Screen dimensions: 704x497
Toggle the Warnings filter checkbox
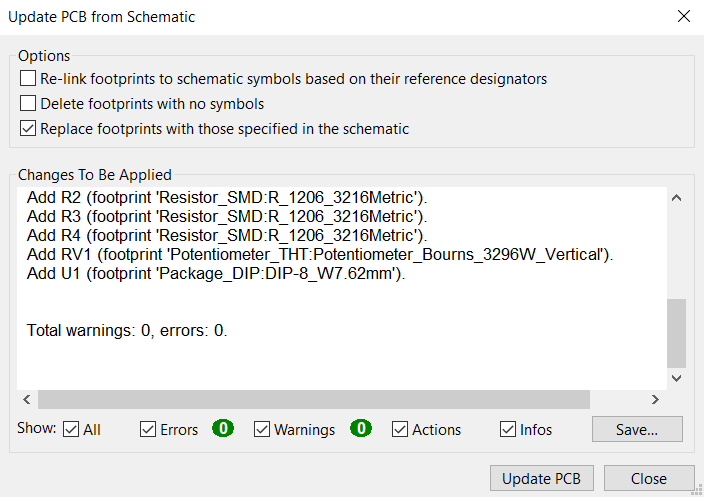point(262,429)
